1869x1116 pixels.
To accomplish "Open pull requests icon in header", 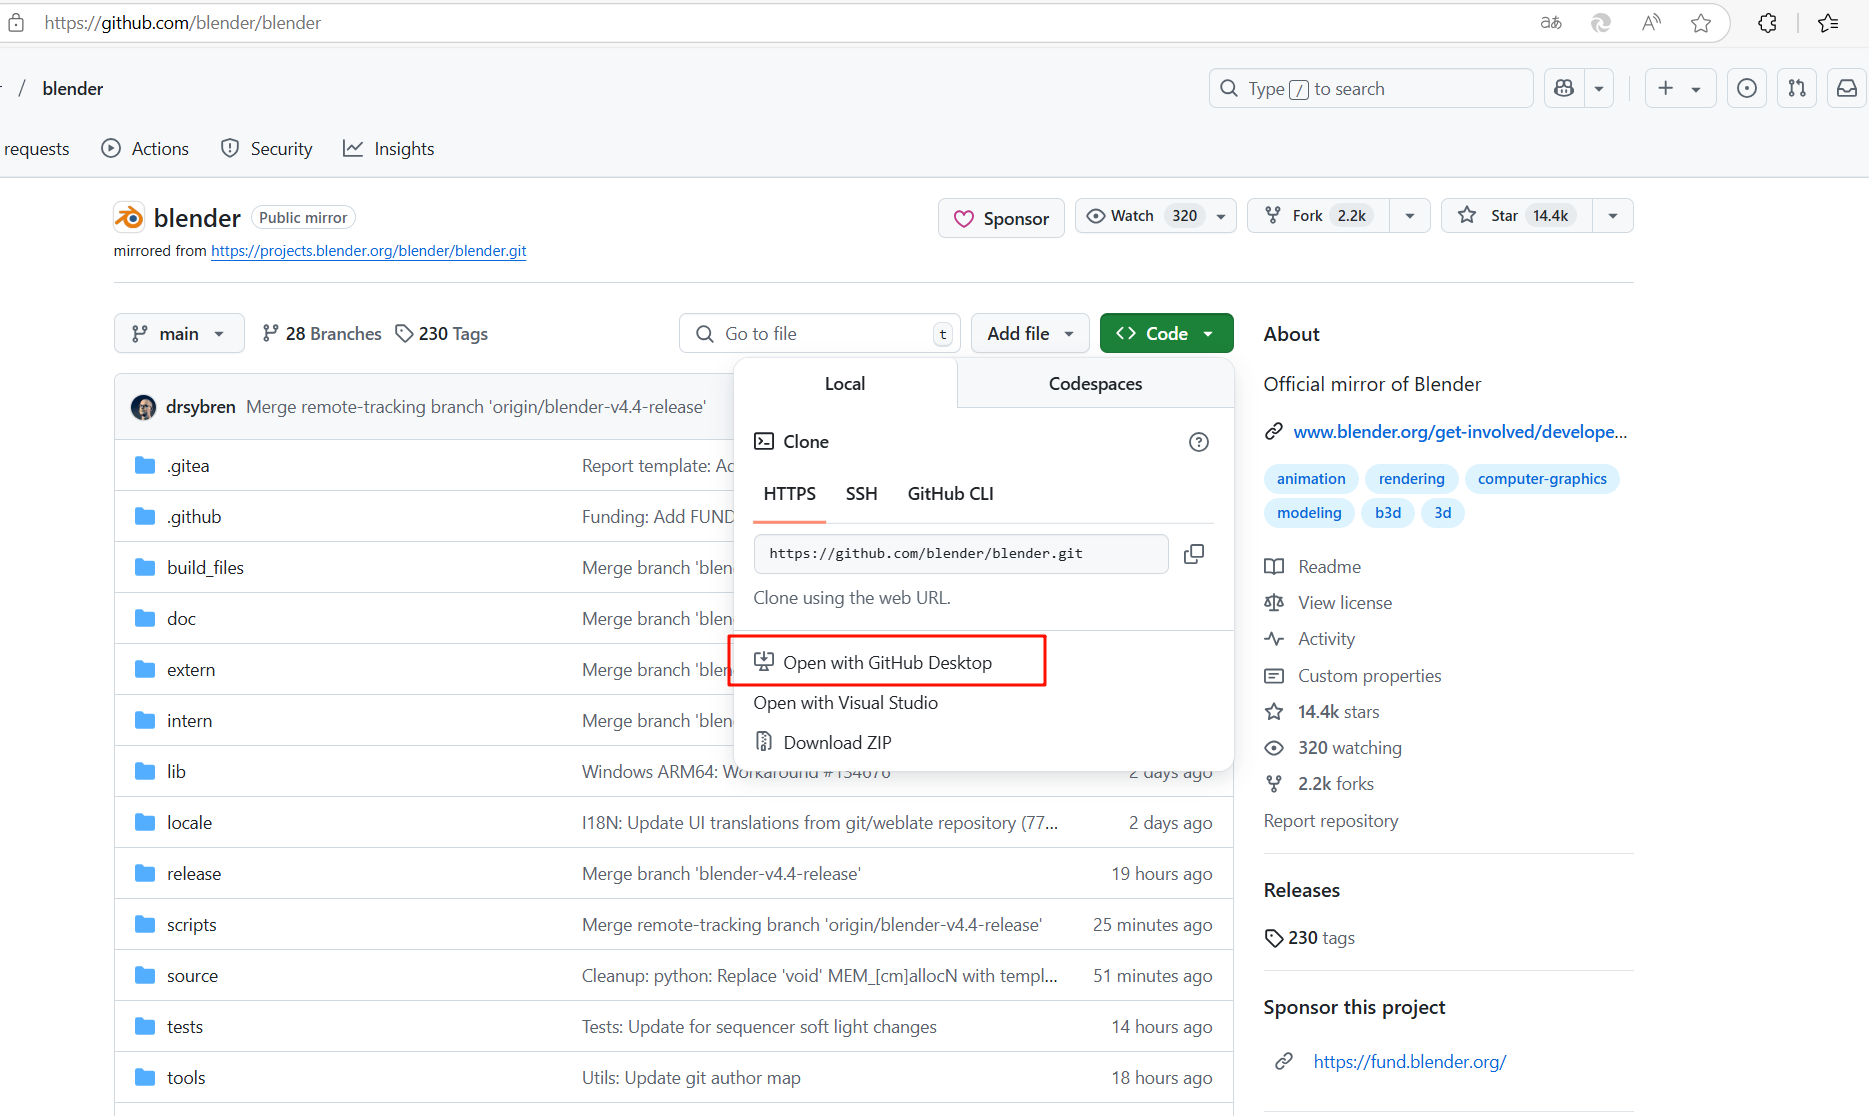I will tap(1797, 89).
